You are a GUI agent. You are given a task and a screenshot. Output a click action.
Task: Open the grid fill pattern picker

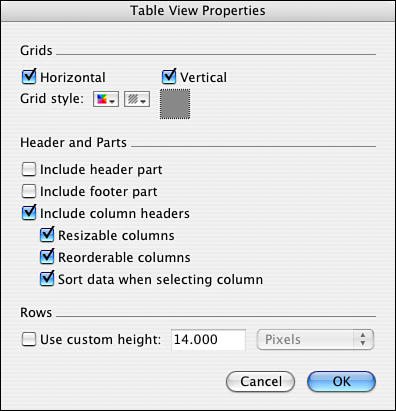coord(137,99)
